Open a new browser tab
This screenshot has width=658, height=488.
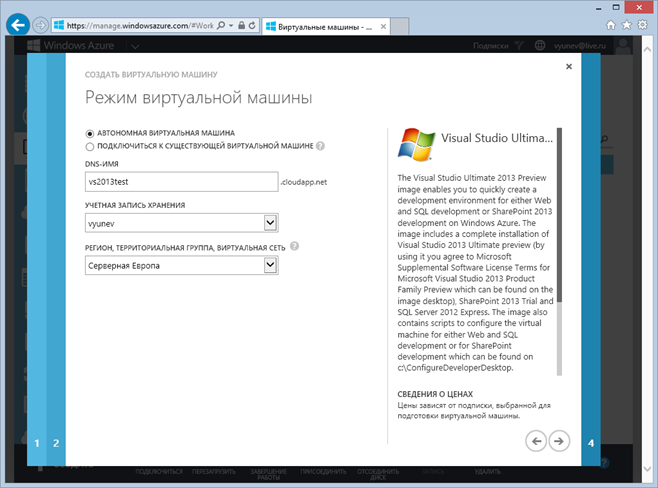[x=400, y=26]
